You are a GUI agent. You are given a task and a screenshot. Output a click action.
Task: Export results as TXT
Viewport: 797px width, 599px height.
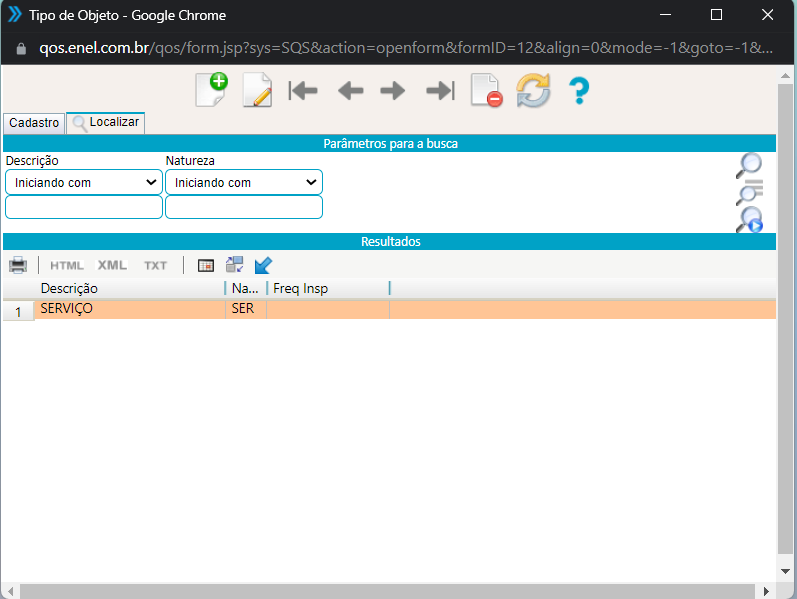[155, 265]
